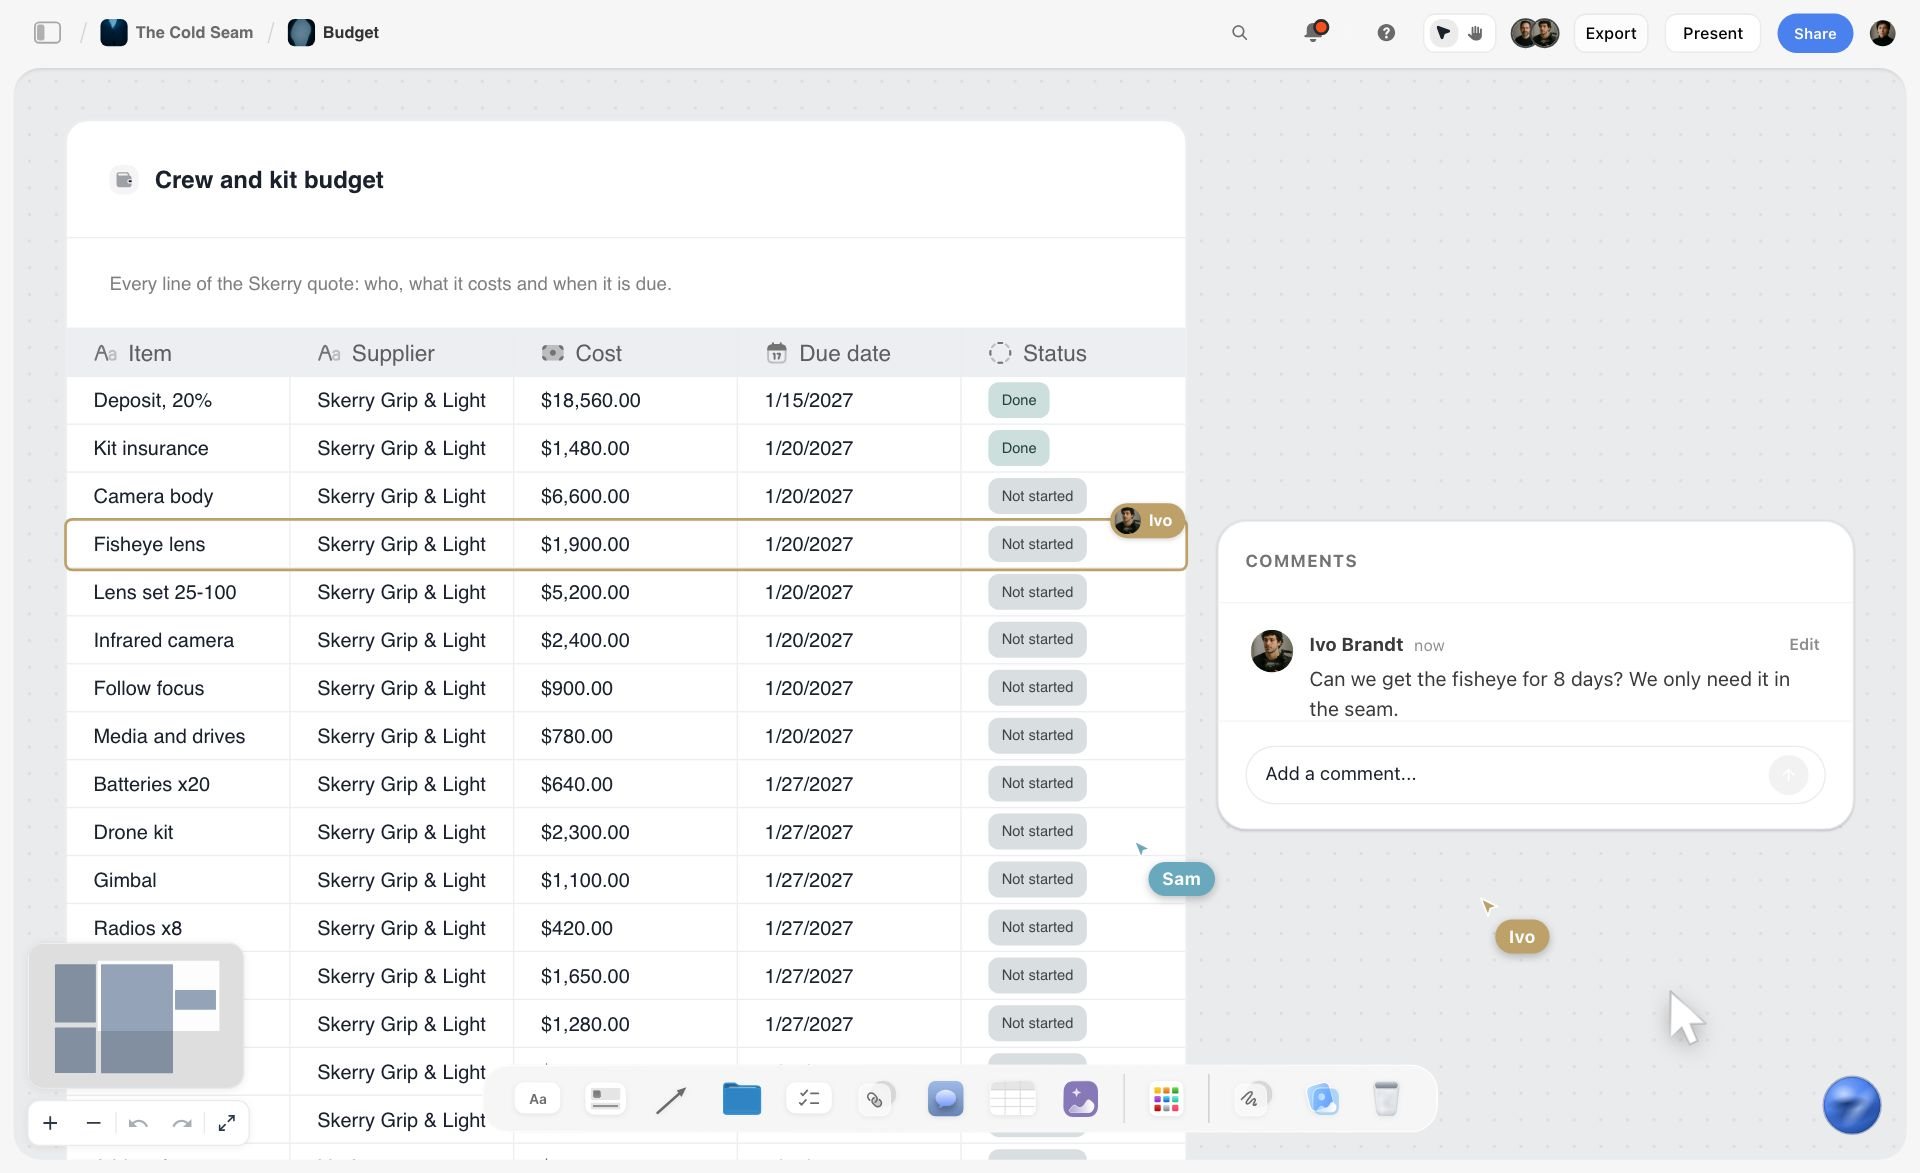Start Present mode

pyautogui.click(x=1712, y=33)
